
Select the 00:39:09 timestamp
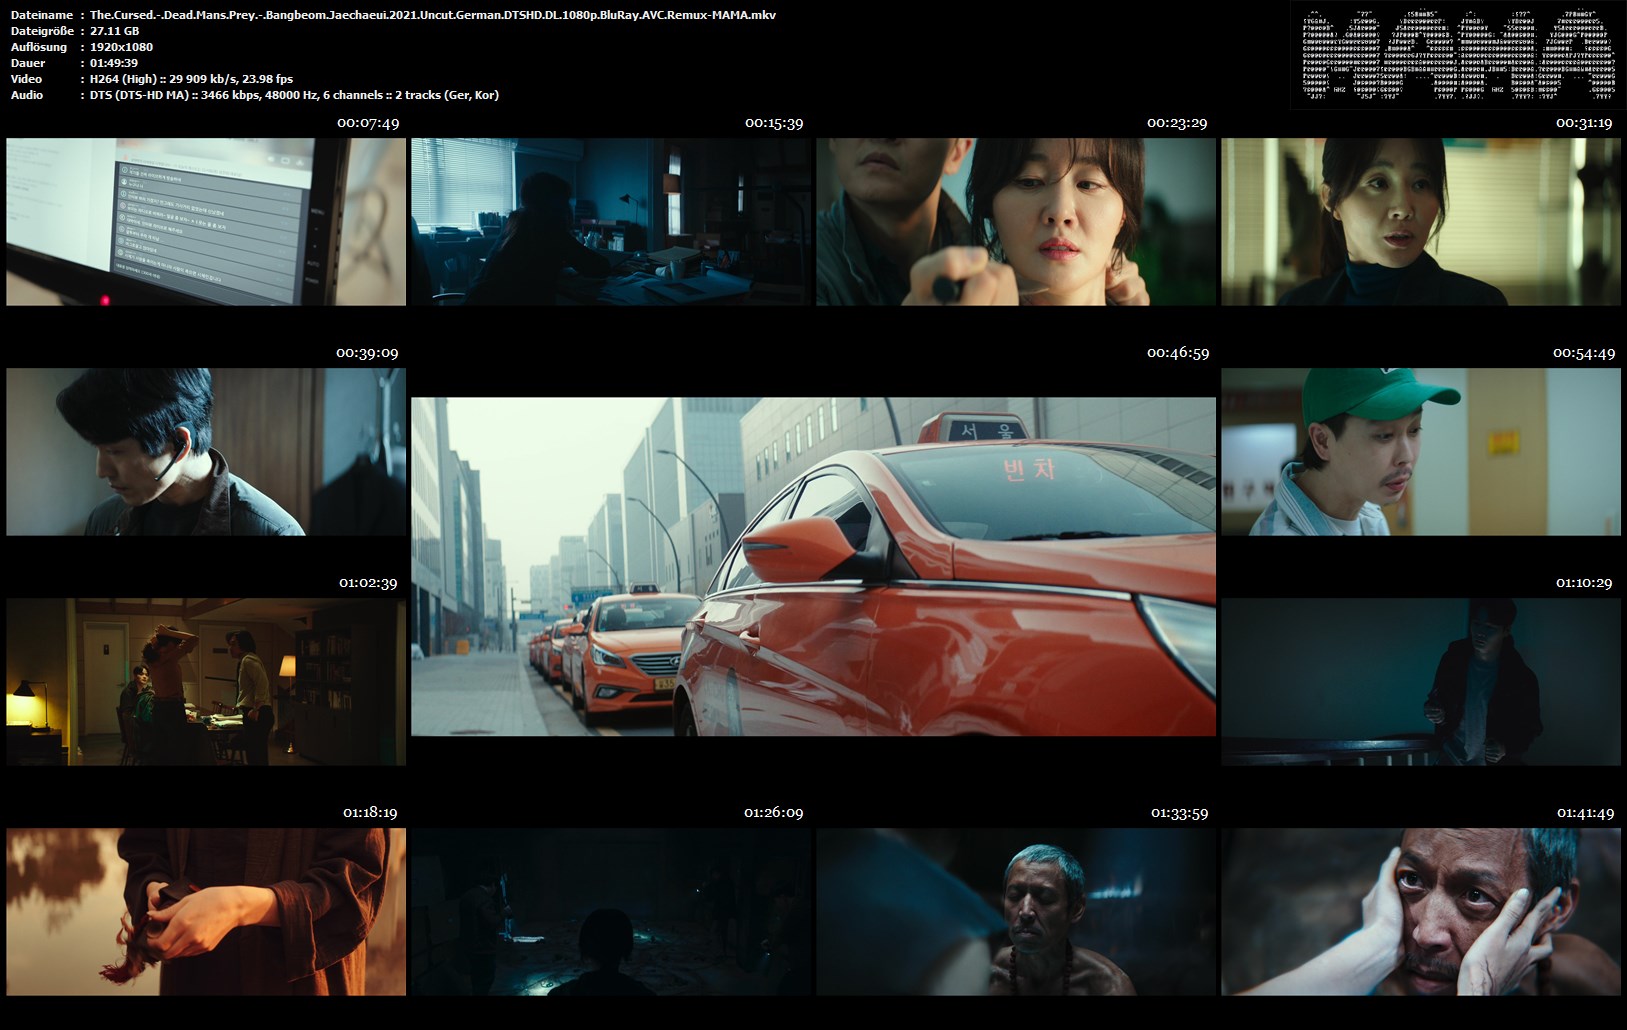[367, 353]
